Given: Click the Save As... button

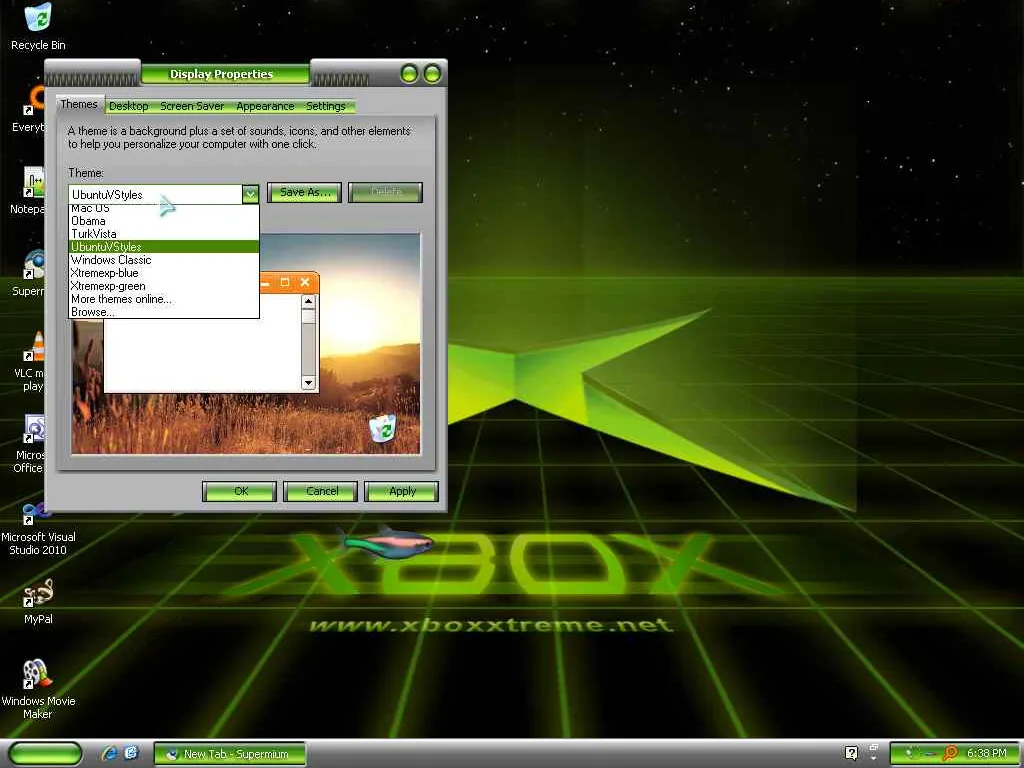Looking at the screenshot, I should tap(304, 192).
